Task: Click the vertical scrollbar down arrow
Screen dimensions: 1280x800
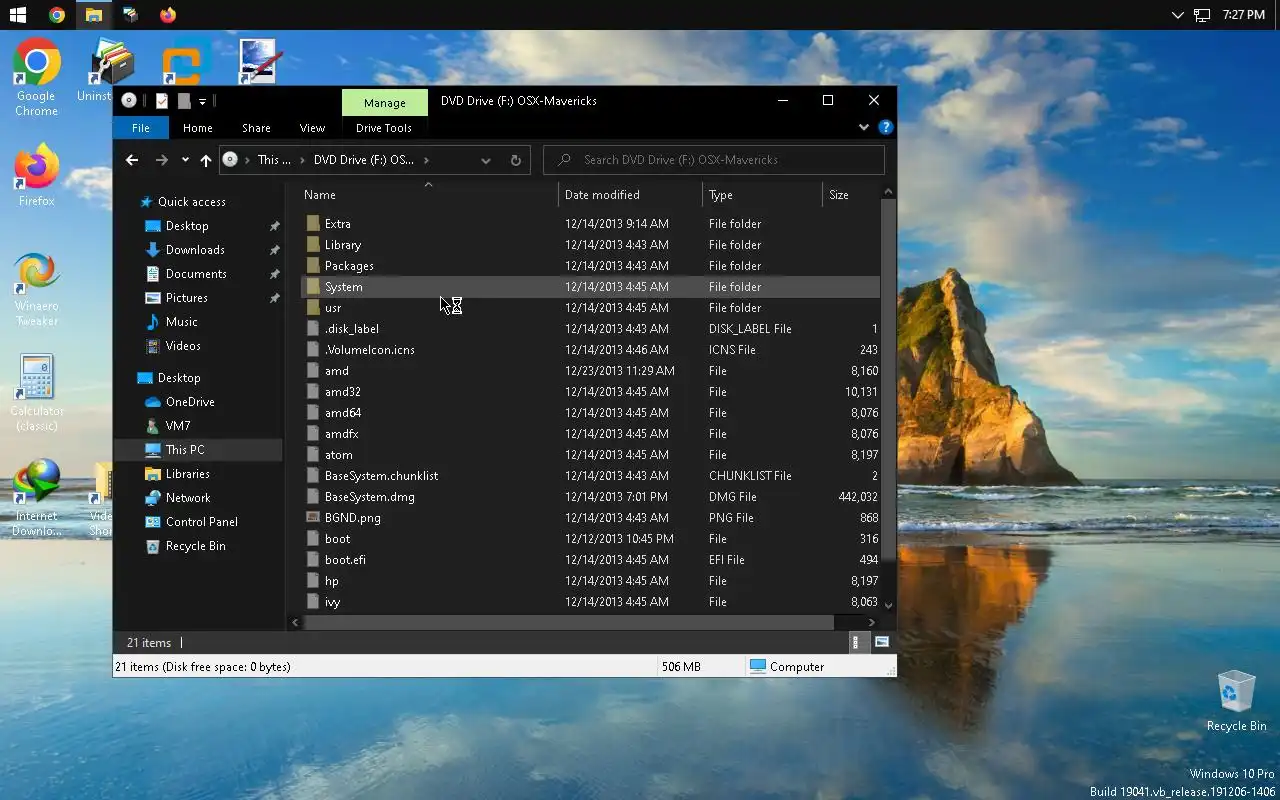Action: click(x=888, y=605)
